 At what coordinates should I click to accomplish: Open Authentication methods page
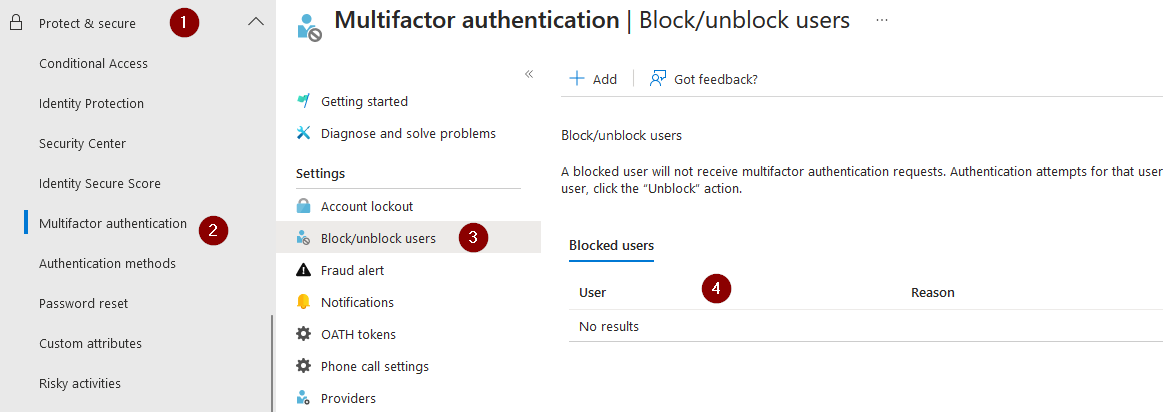[x=107, y=263]
